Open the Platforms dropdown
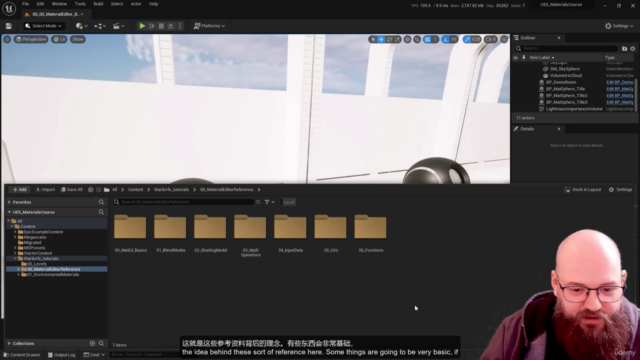640x360 pixels. (209, 26)
